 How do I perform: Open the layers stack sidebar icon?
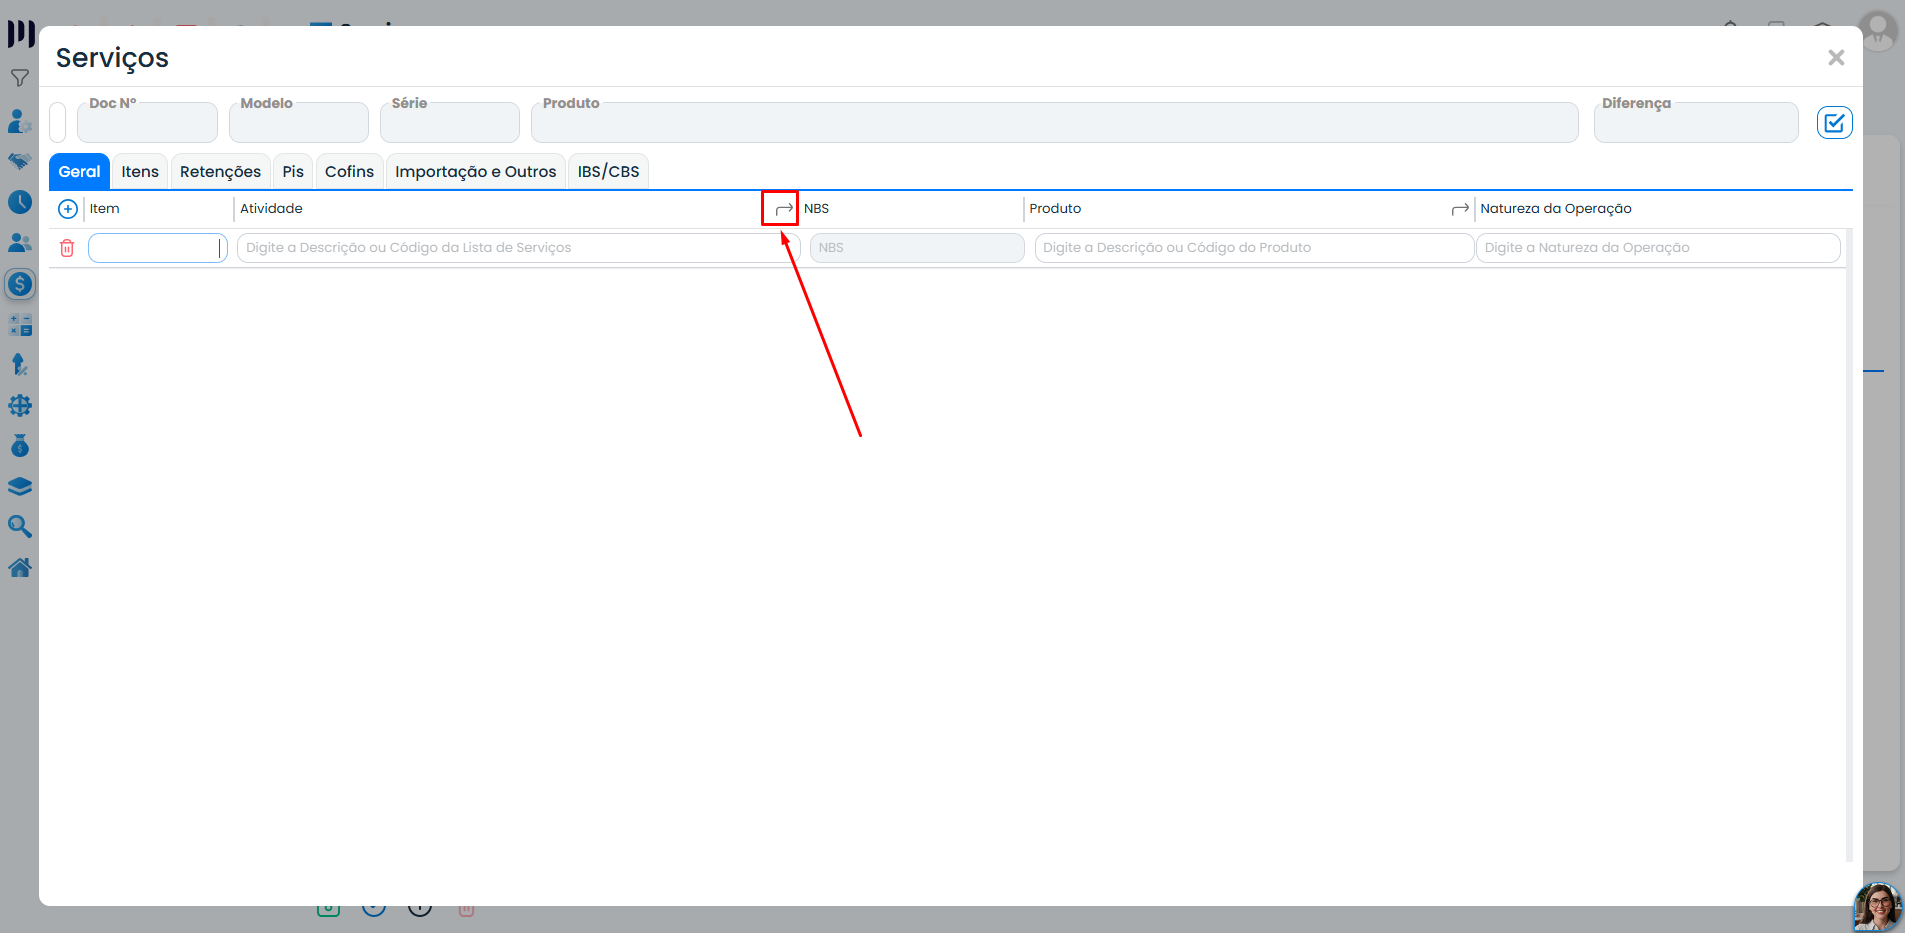(x=19, y=487)
